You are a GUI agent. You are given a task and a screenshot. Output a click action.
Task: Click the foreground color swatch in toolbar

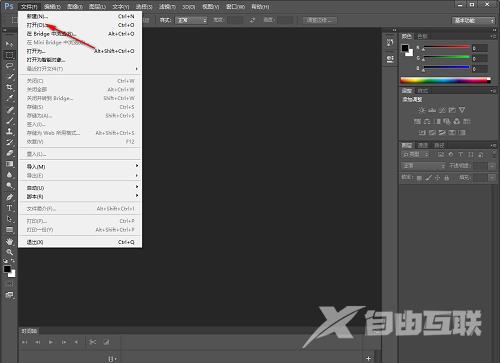[x=7, y=269]
